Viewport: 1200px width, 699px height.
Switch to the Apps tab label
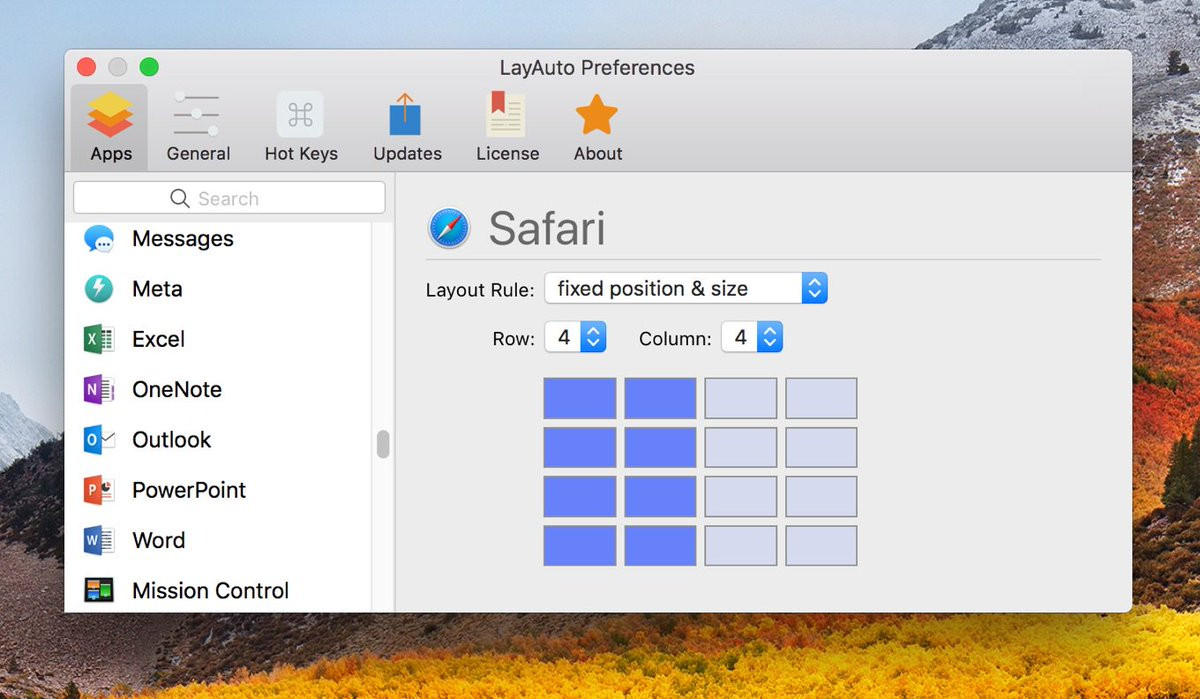(x=111, y=154)
